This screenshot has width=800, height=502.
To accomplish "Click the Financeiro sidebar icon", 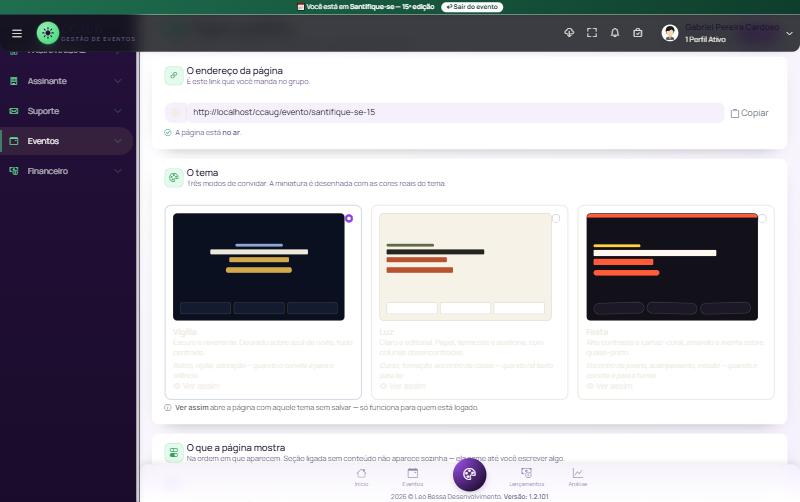I will 14,171.
